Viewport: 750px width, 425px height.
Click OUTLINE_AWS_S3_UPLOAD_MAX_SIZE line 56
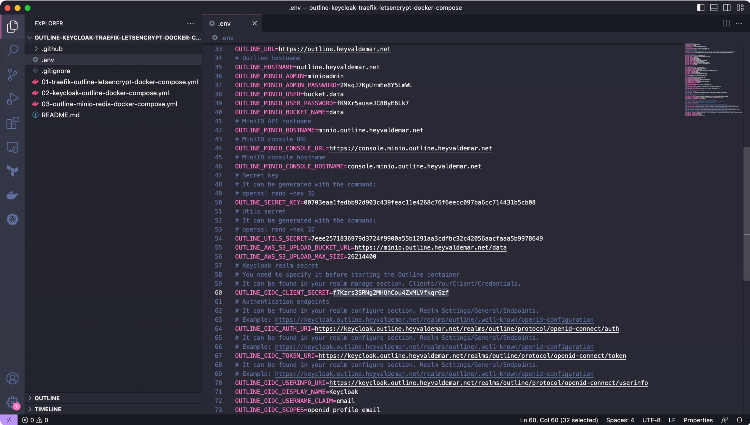coord(305,257)
